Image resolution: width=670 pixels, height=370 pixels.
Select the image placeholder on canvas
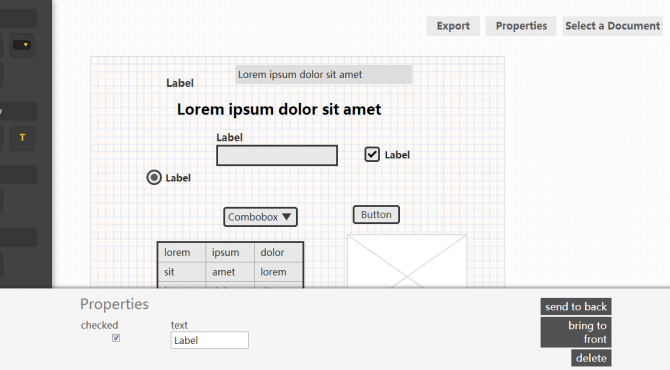[406, 261]
